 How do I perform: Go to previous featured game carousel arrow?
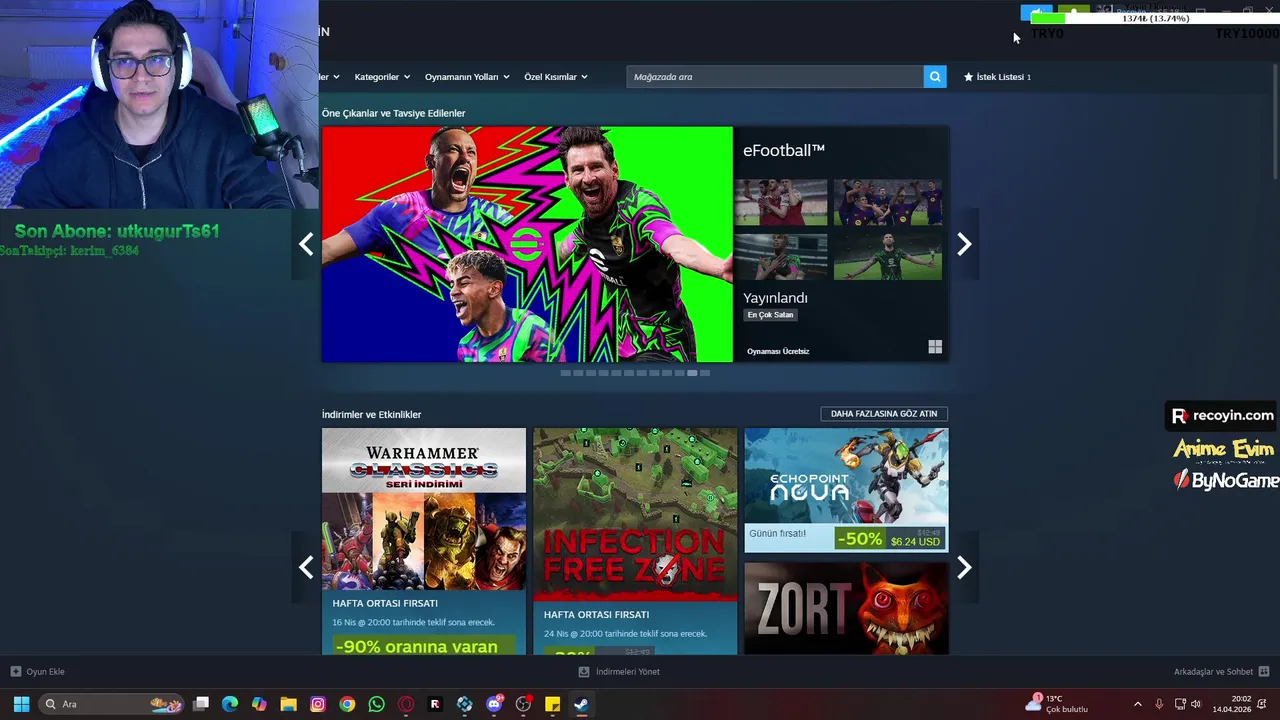click(x=306, y=244)
